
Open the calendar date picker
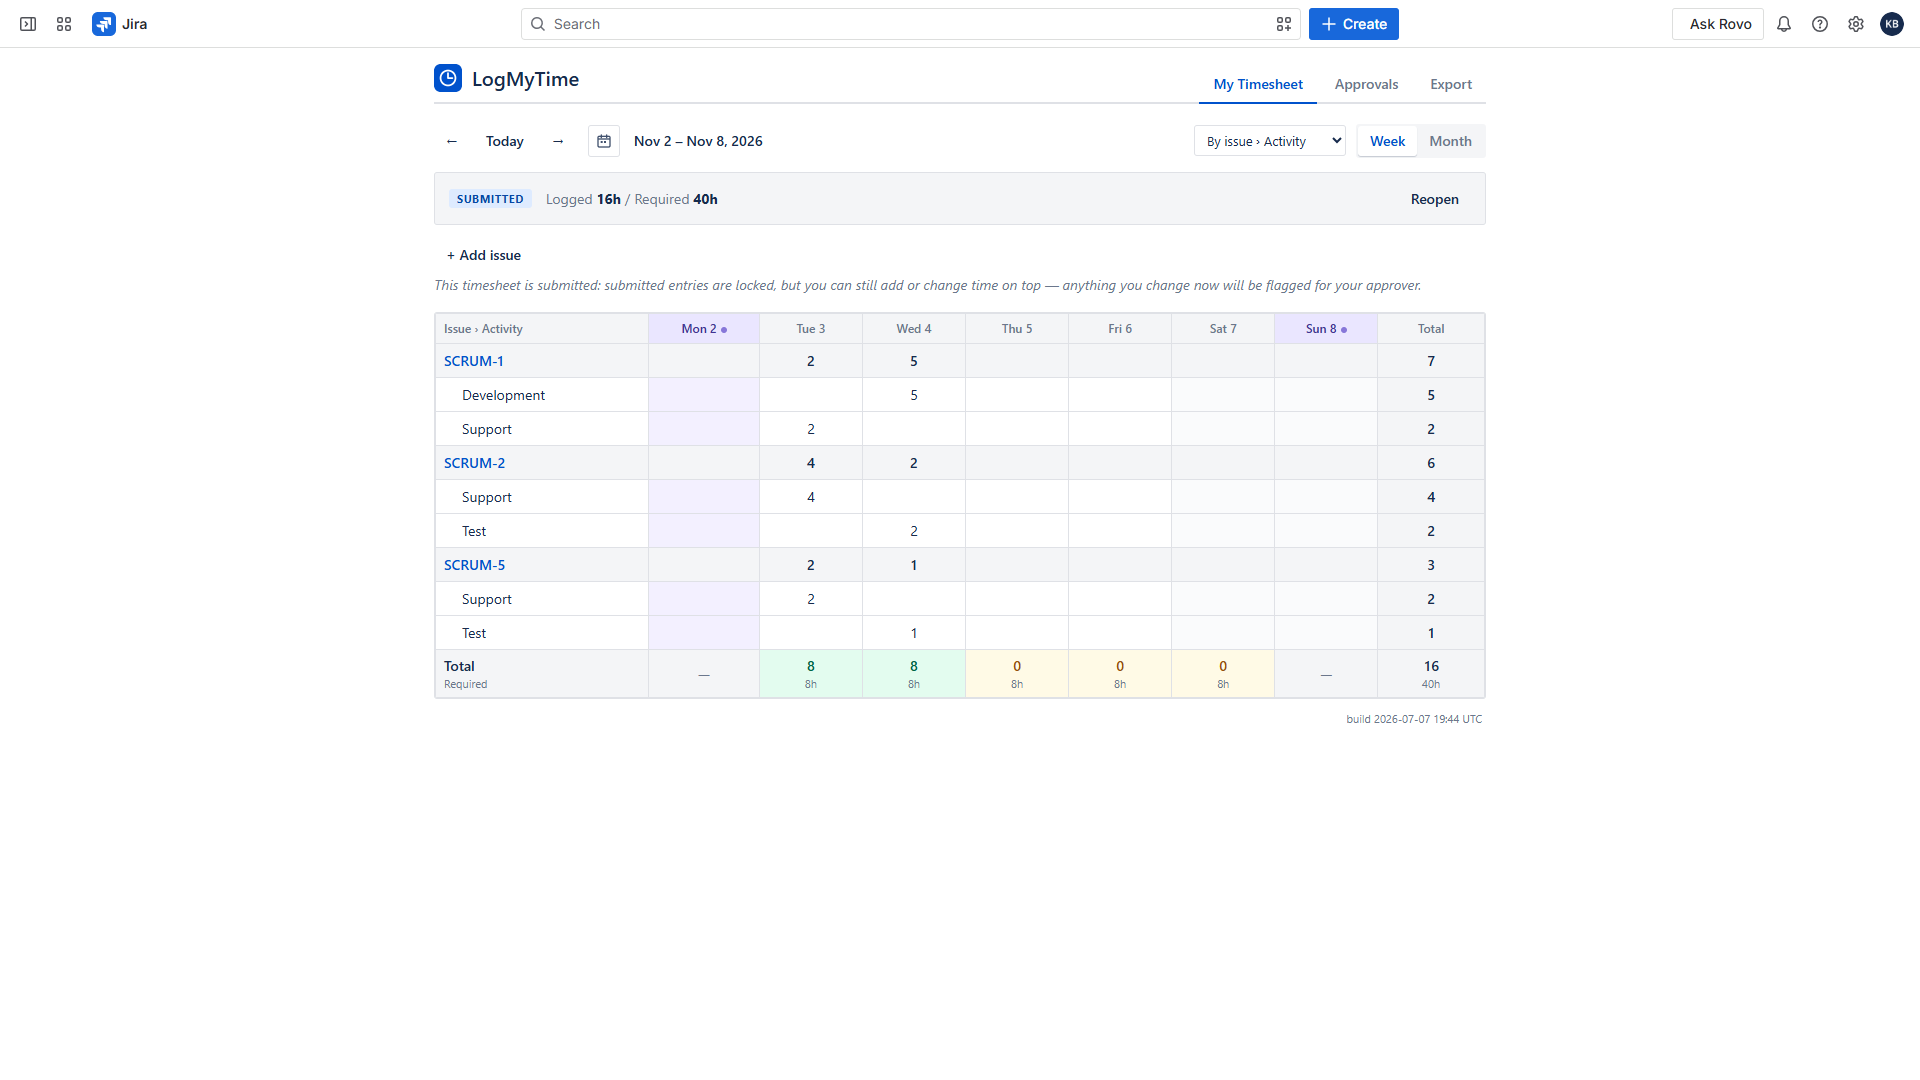pos(604,141)
